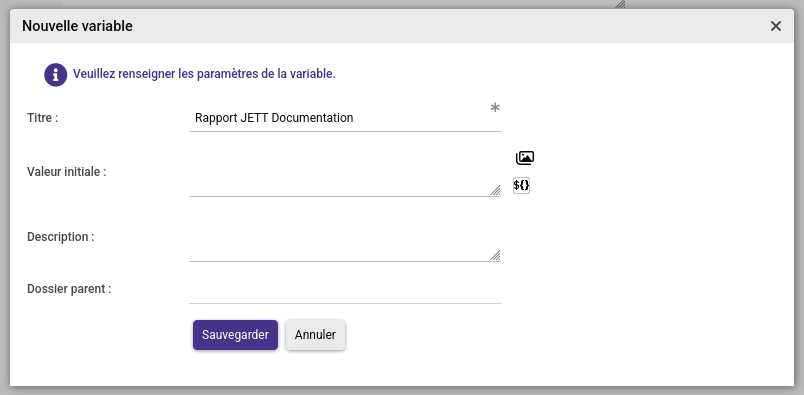Click the Description label
804x395 pixels.
pos(61,237)
